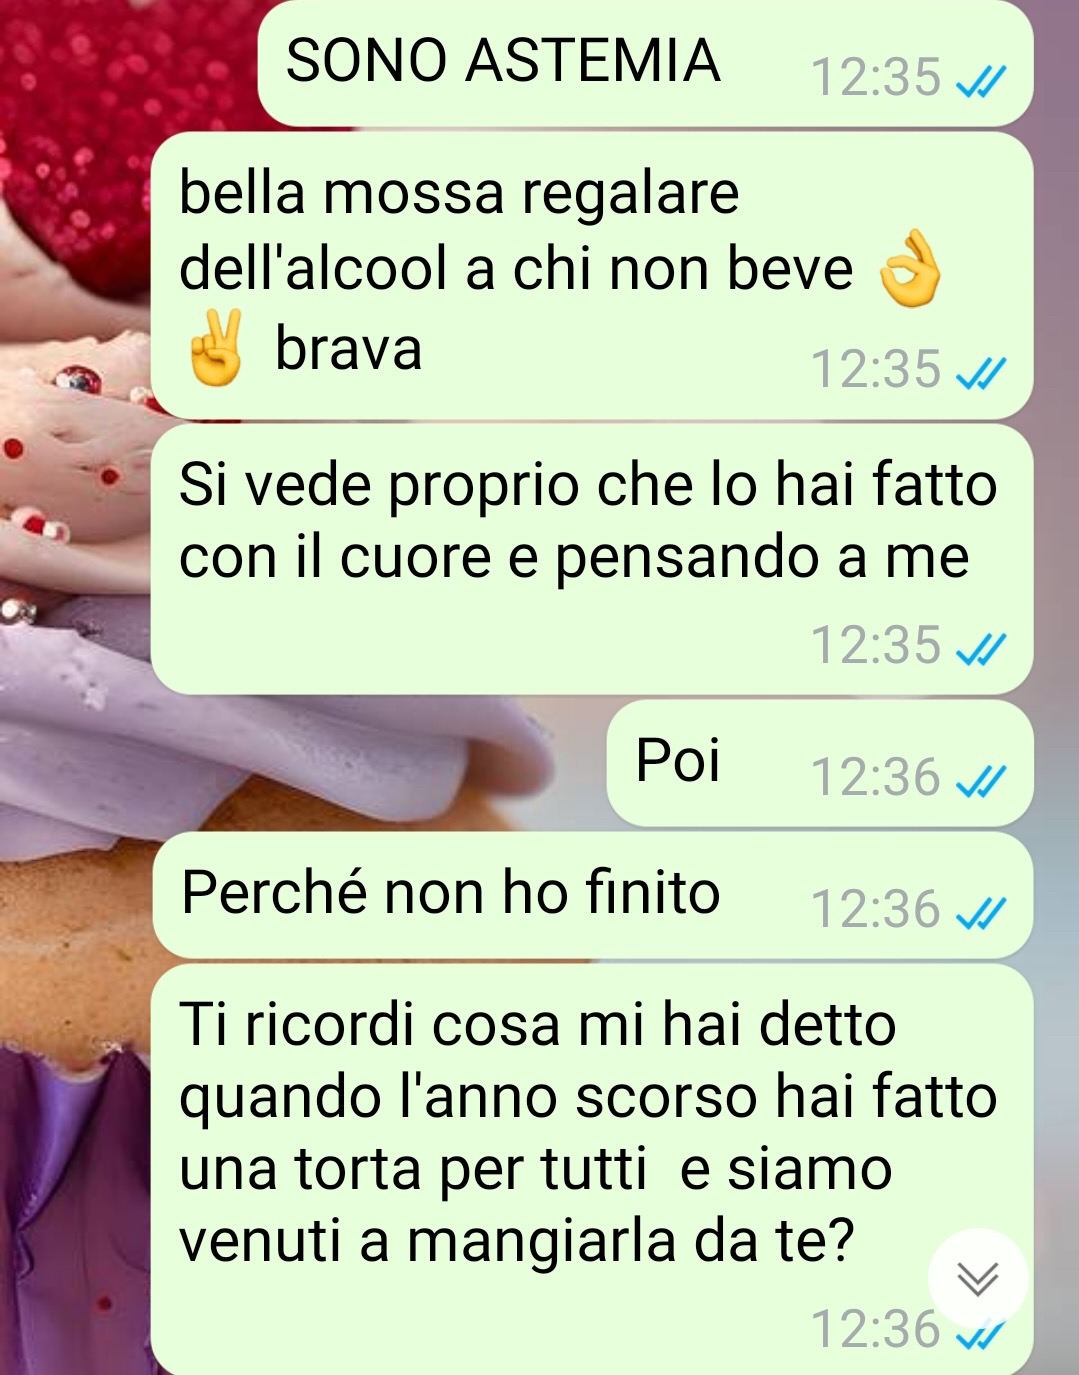
Task: Tap read checkmarks on SONO ASTEMIA message
Action: [980, 81]
